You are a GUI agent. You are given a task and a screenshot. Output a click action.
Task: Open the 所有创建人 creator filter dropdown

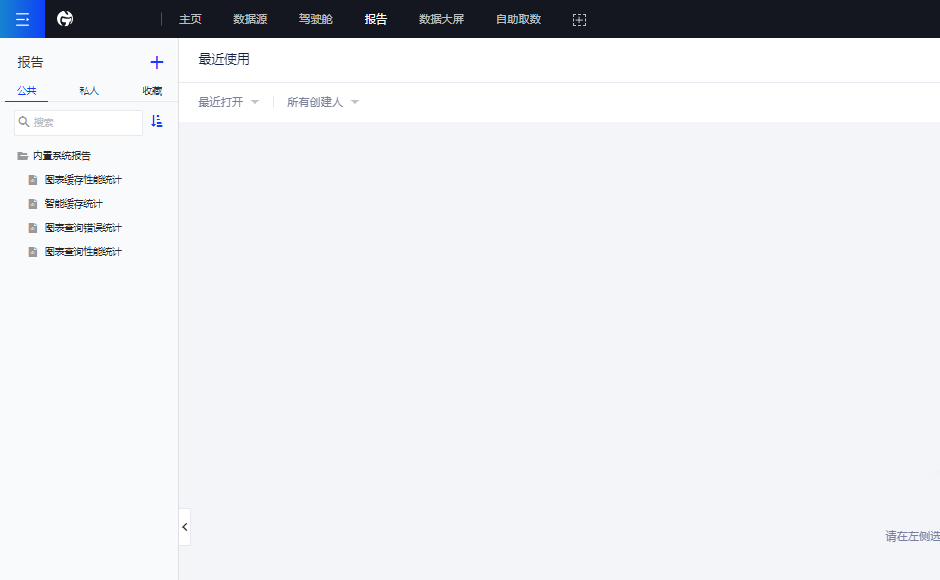pyautogui.click(x=323, y=102)
